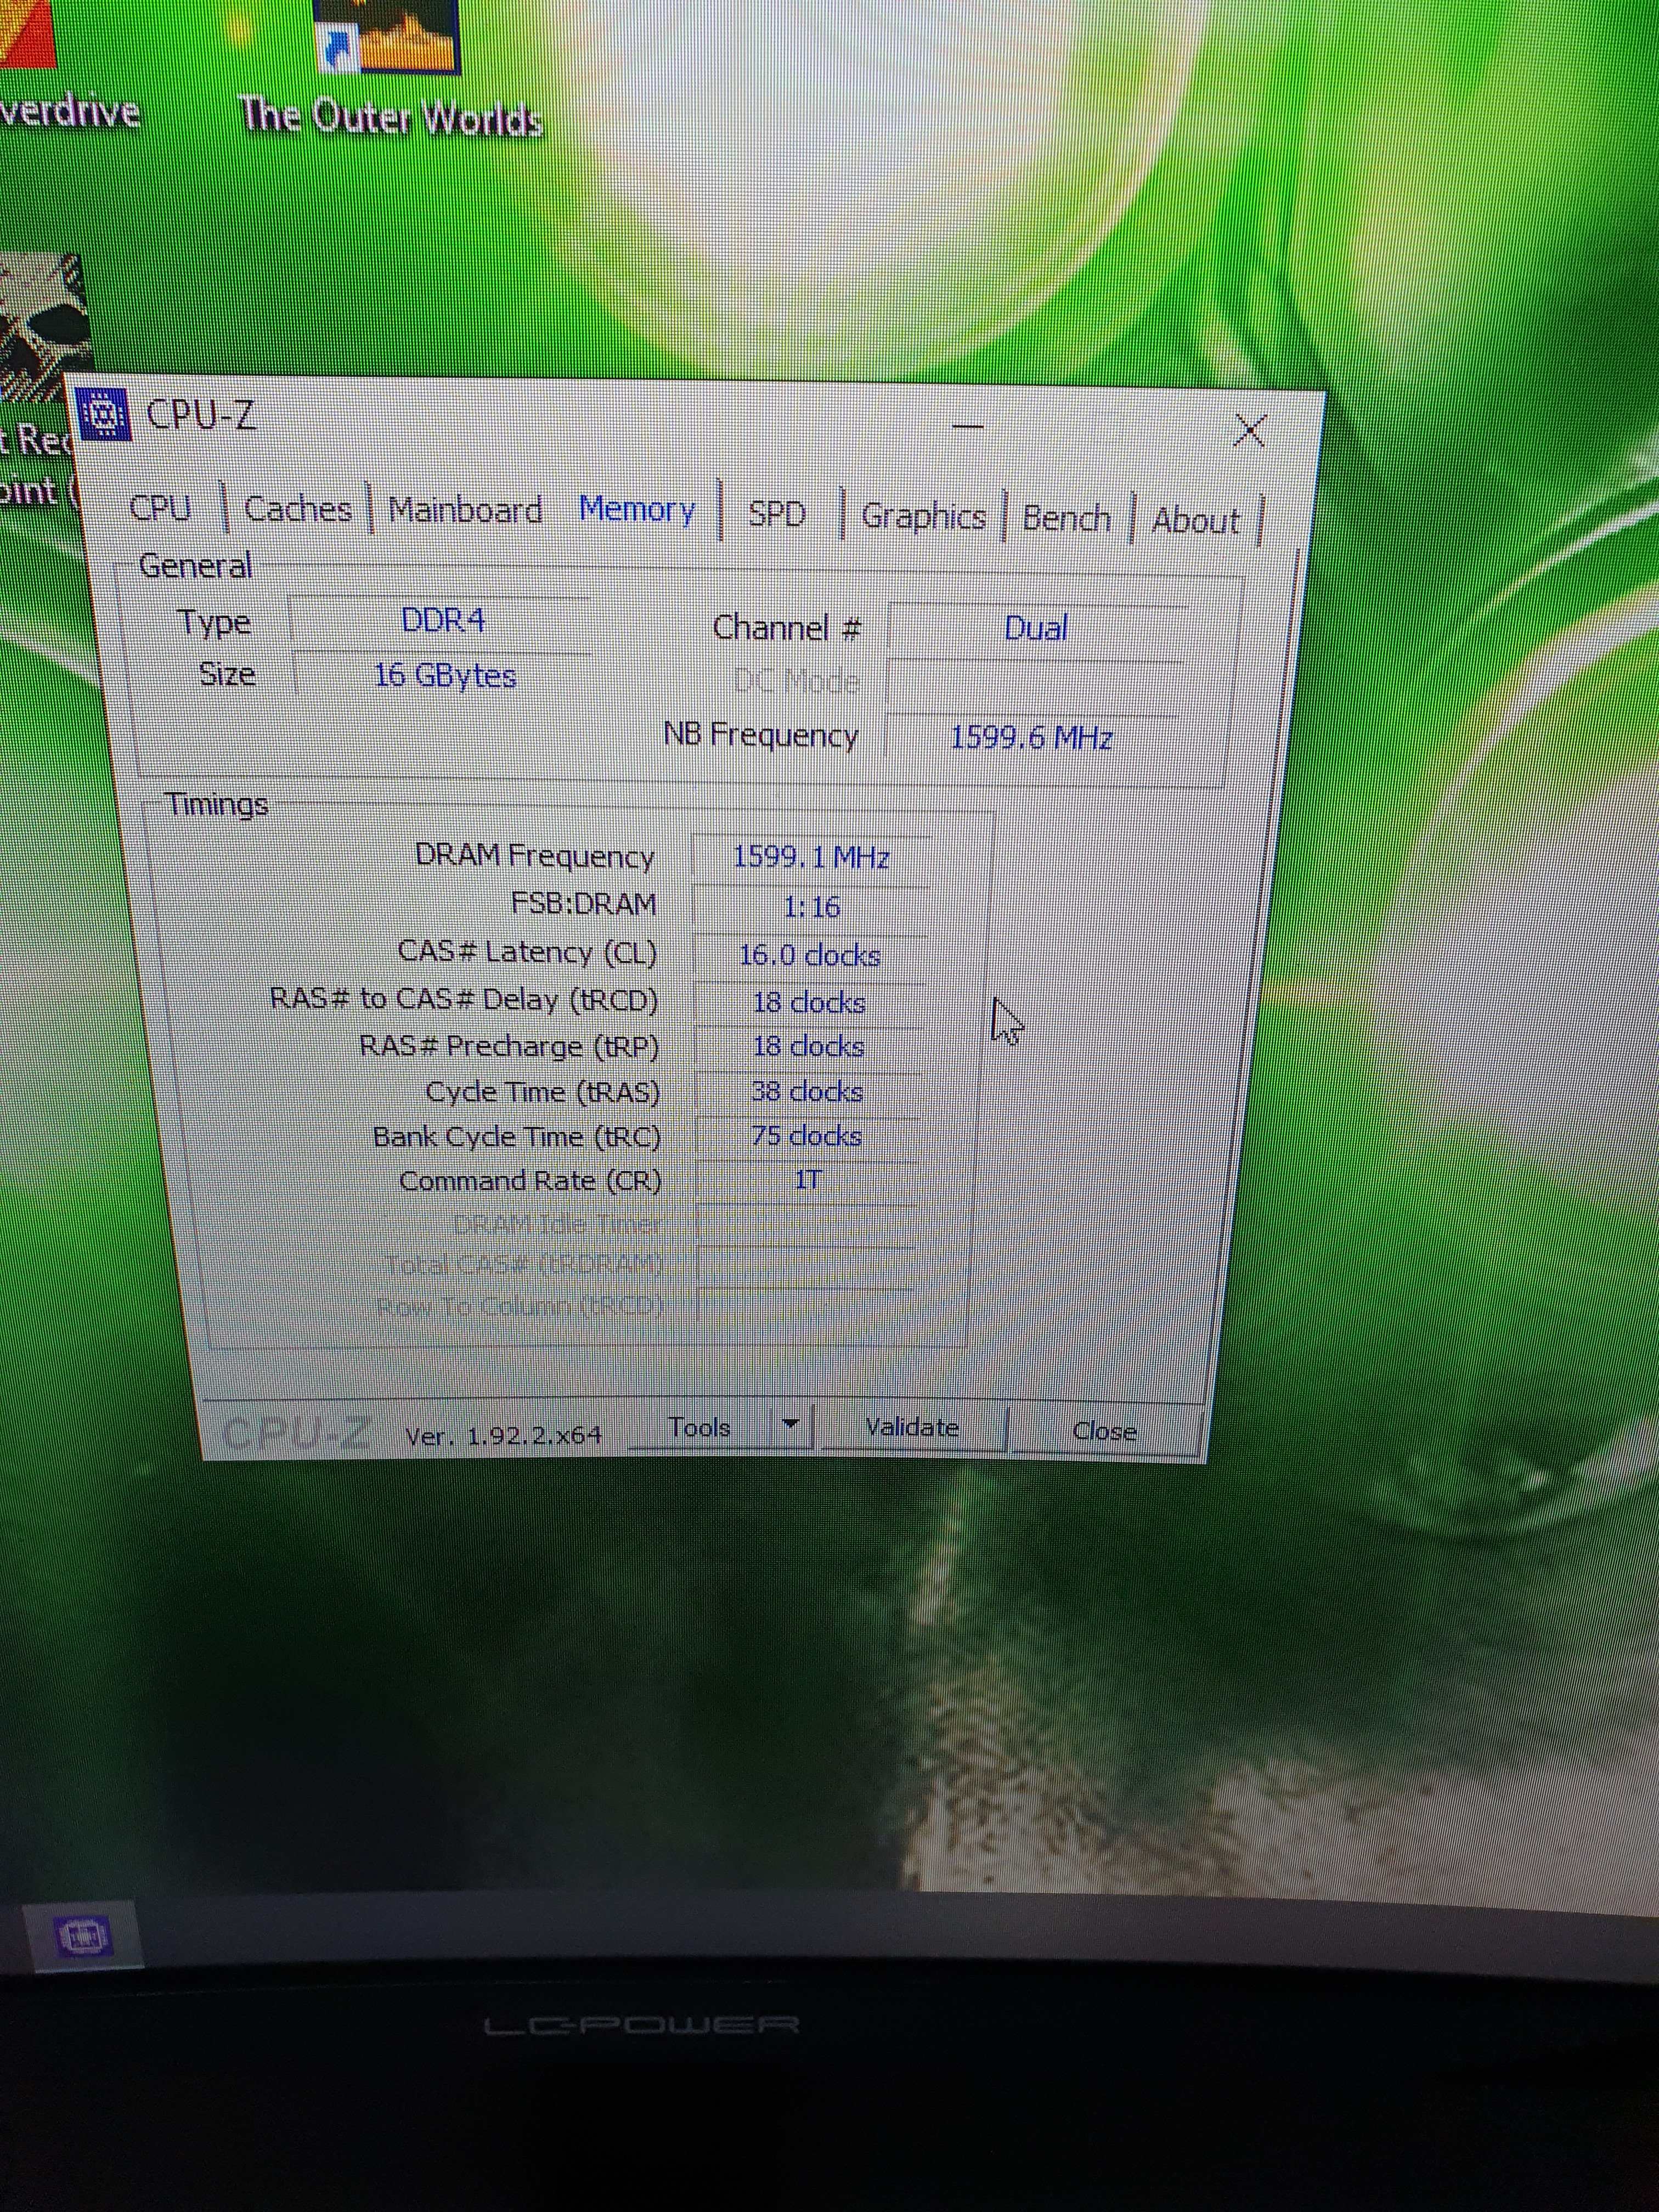Switch to the CPU tab
The image size is (1659, 2212).
pos(160,508)
